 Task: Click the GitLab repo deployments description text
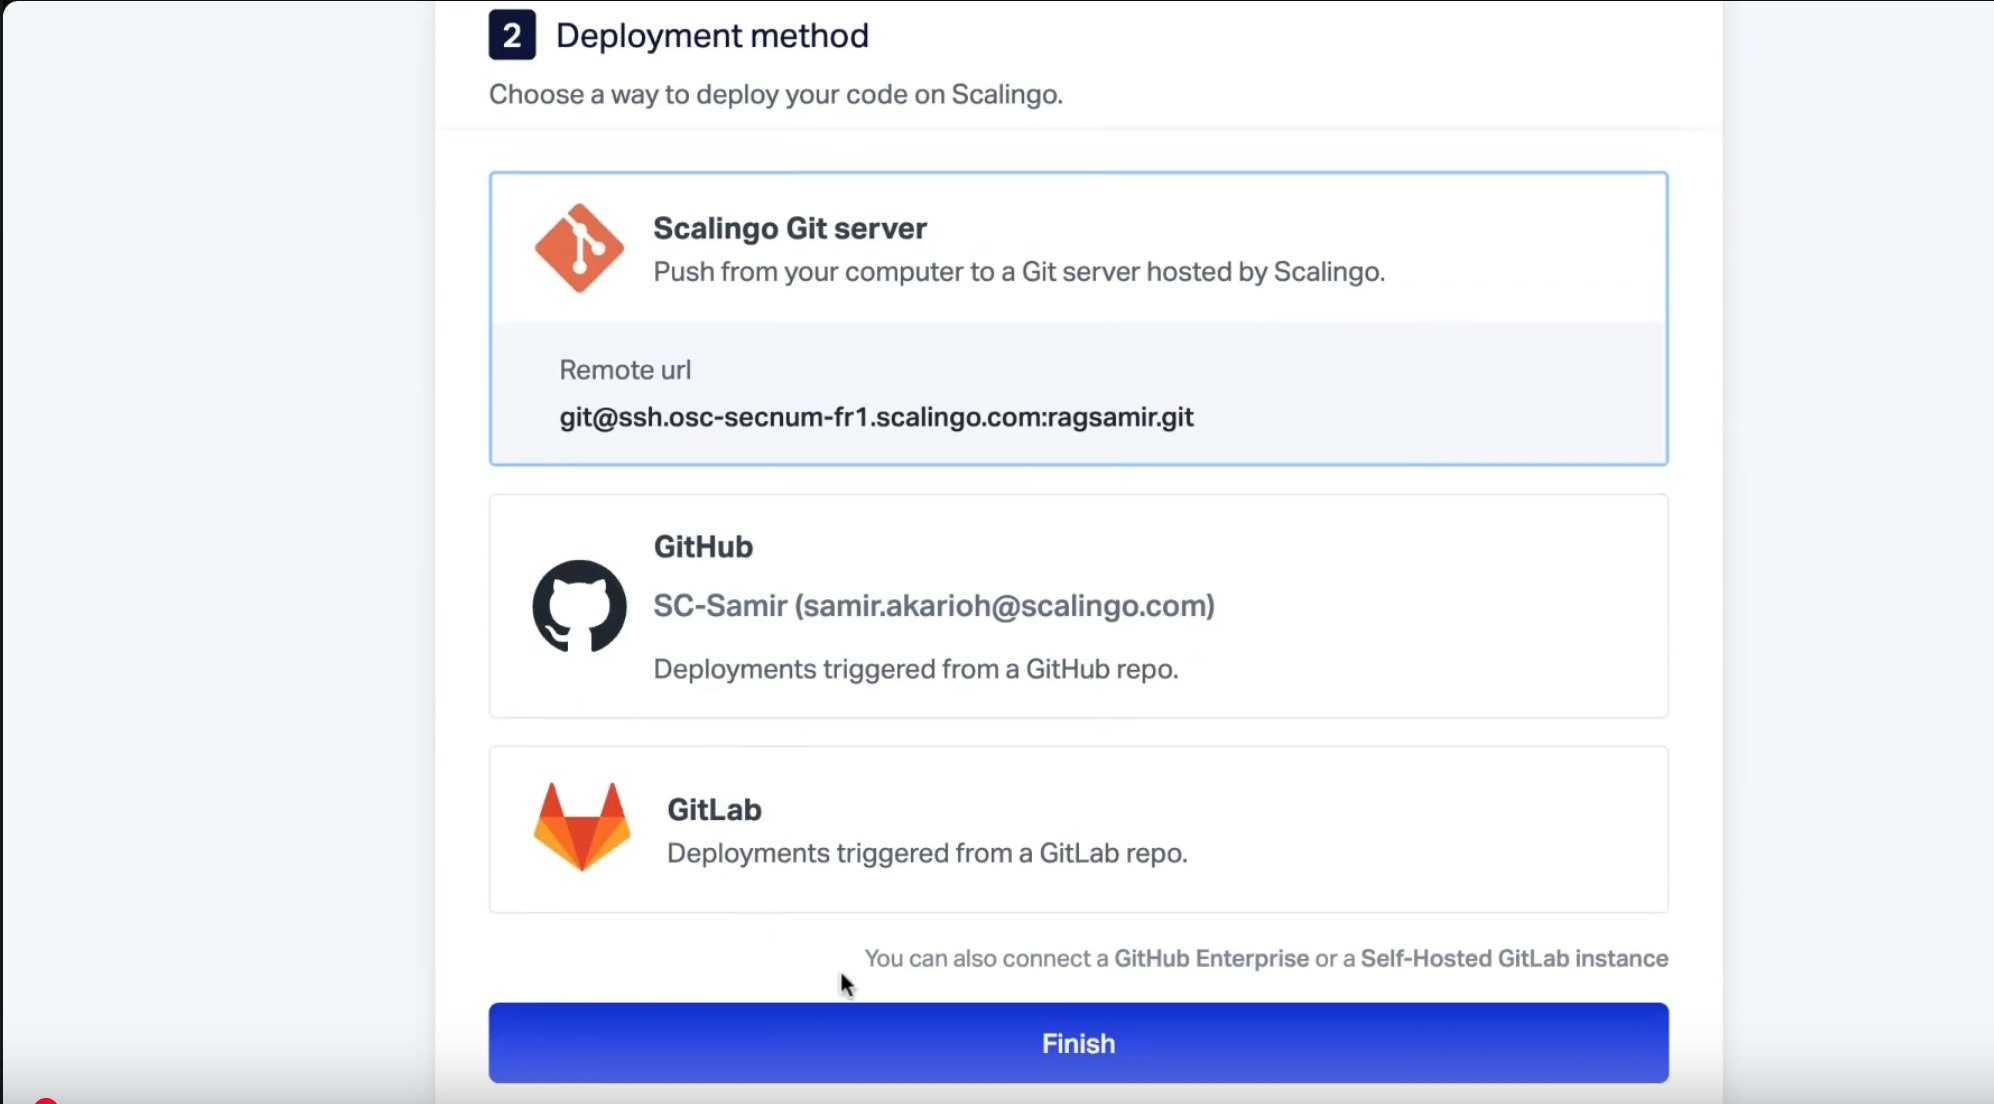[x=927, y=852]
